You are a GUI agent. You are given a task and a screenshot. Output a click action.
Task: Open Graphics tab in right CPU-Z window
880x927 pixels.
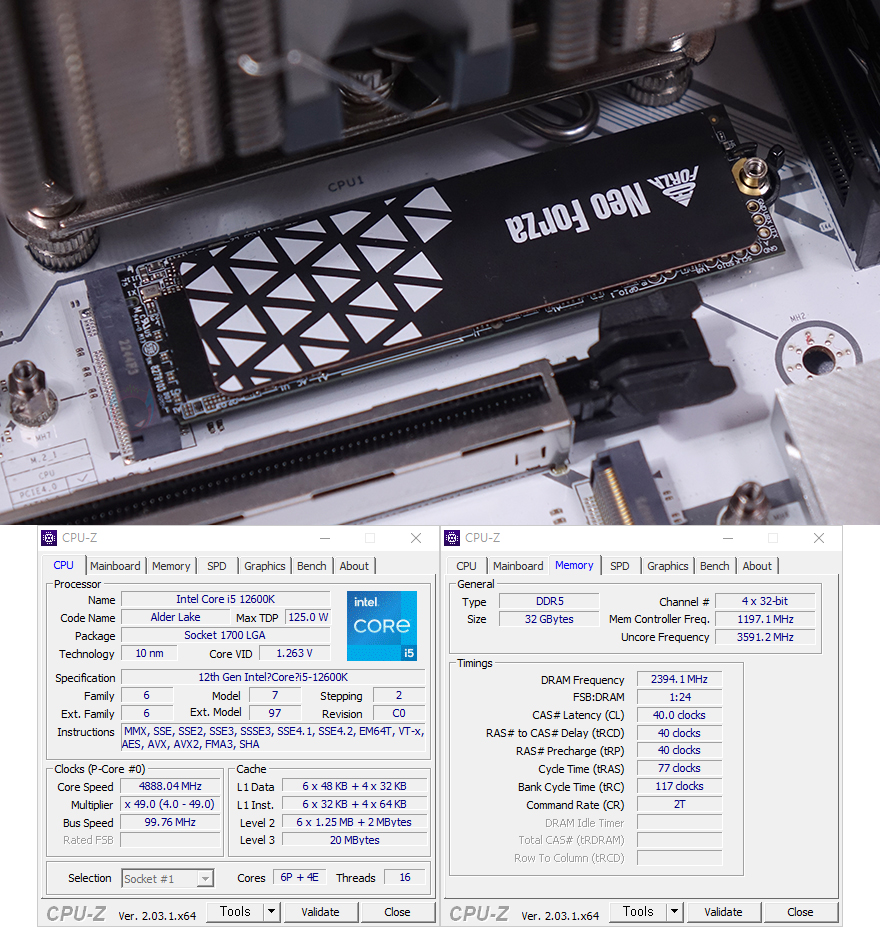(667, 566)
